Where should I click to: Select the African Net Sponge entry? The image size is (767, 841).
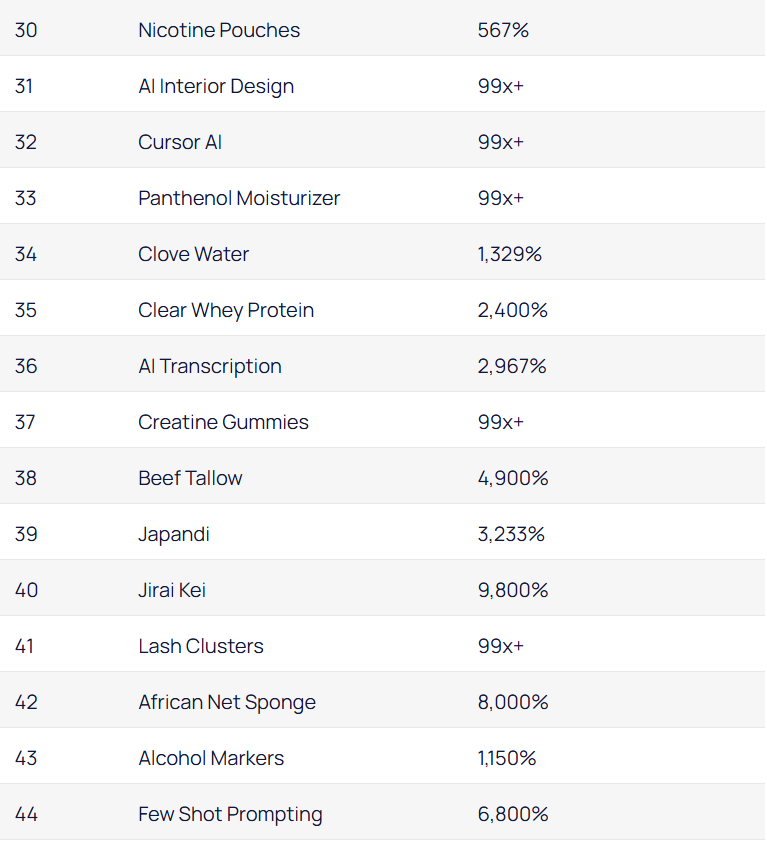(x=227, y=702)
